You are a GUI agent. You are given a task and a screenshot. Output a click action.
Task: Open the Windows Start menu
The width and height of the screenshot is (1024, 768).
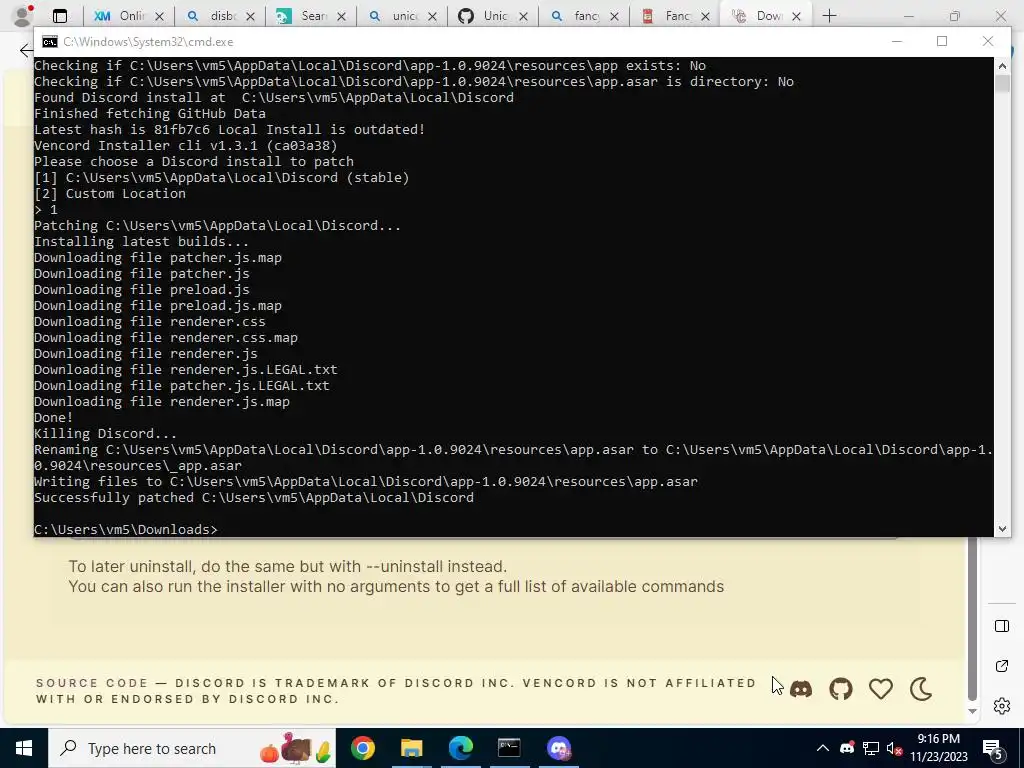click(24, 748)
